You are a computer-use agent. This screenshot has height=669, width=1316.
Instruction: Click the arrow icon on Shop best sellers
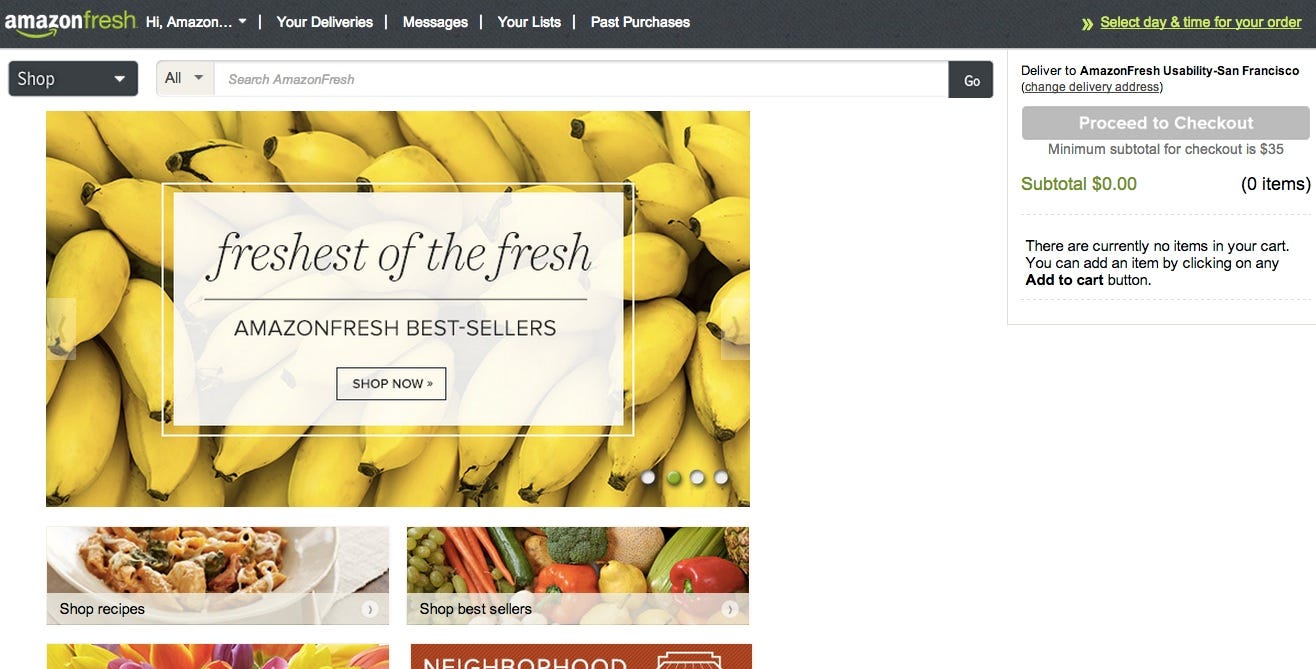click(x=730, y=609)
